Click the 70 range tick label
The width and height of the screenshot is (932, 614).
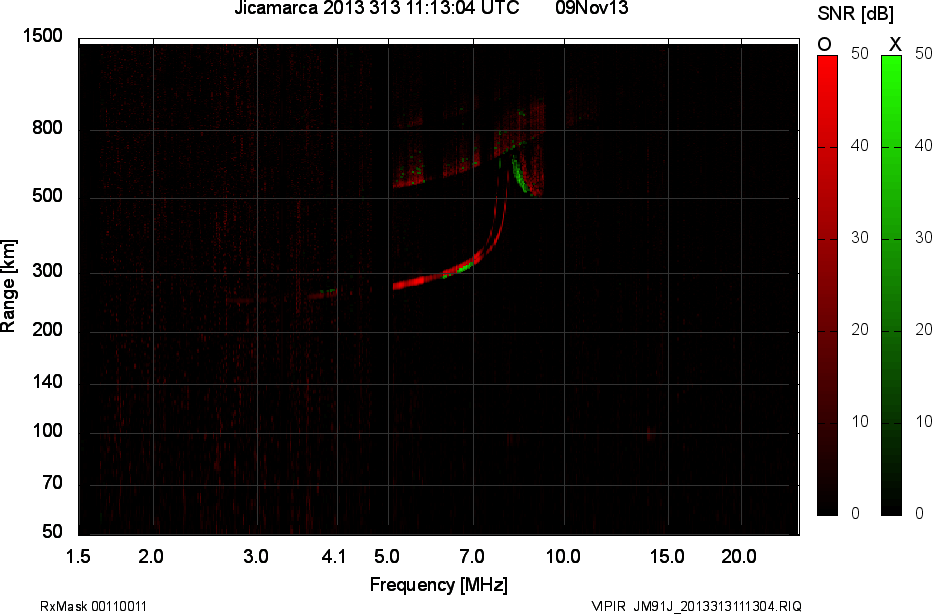(x=53, y=483)
